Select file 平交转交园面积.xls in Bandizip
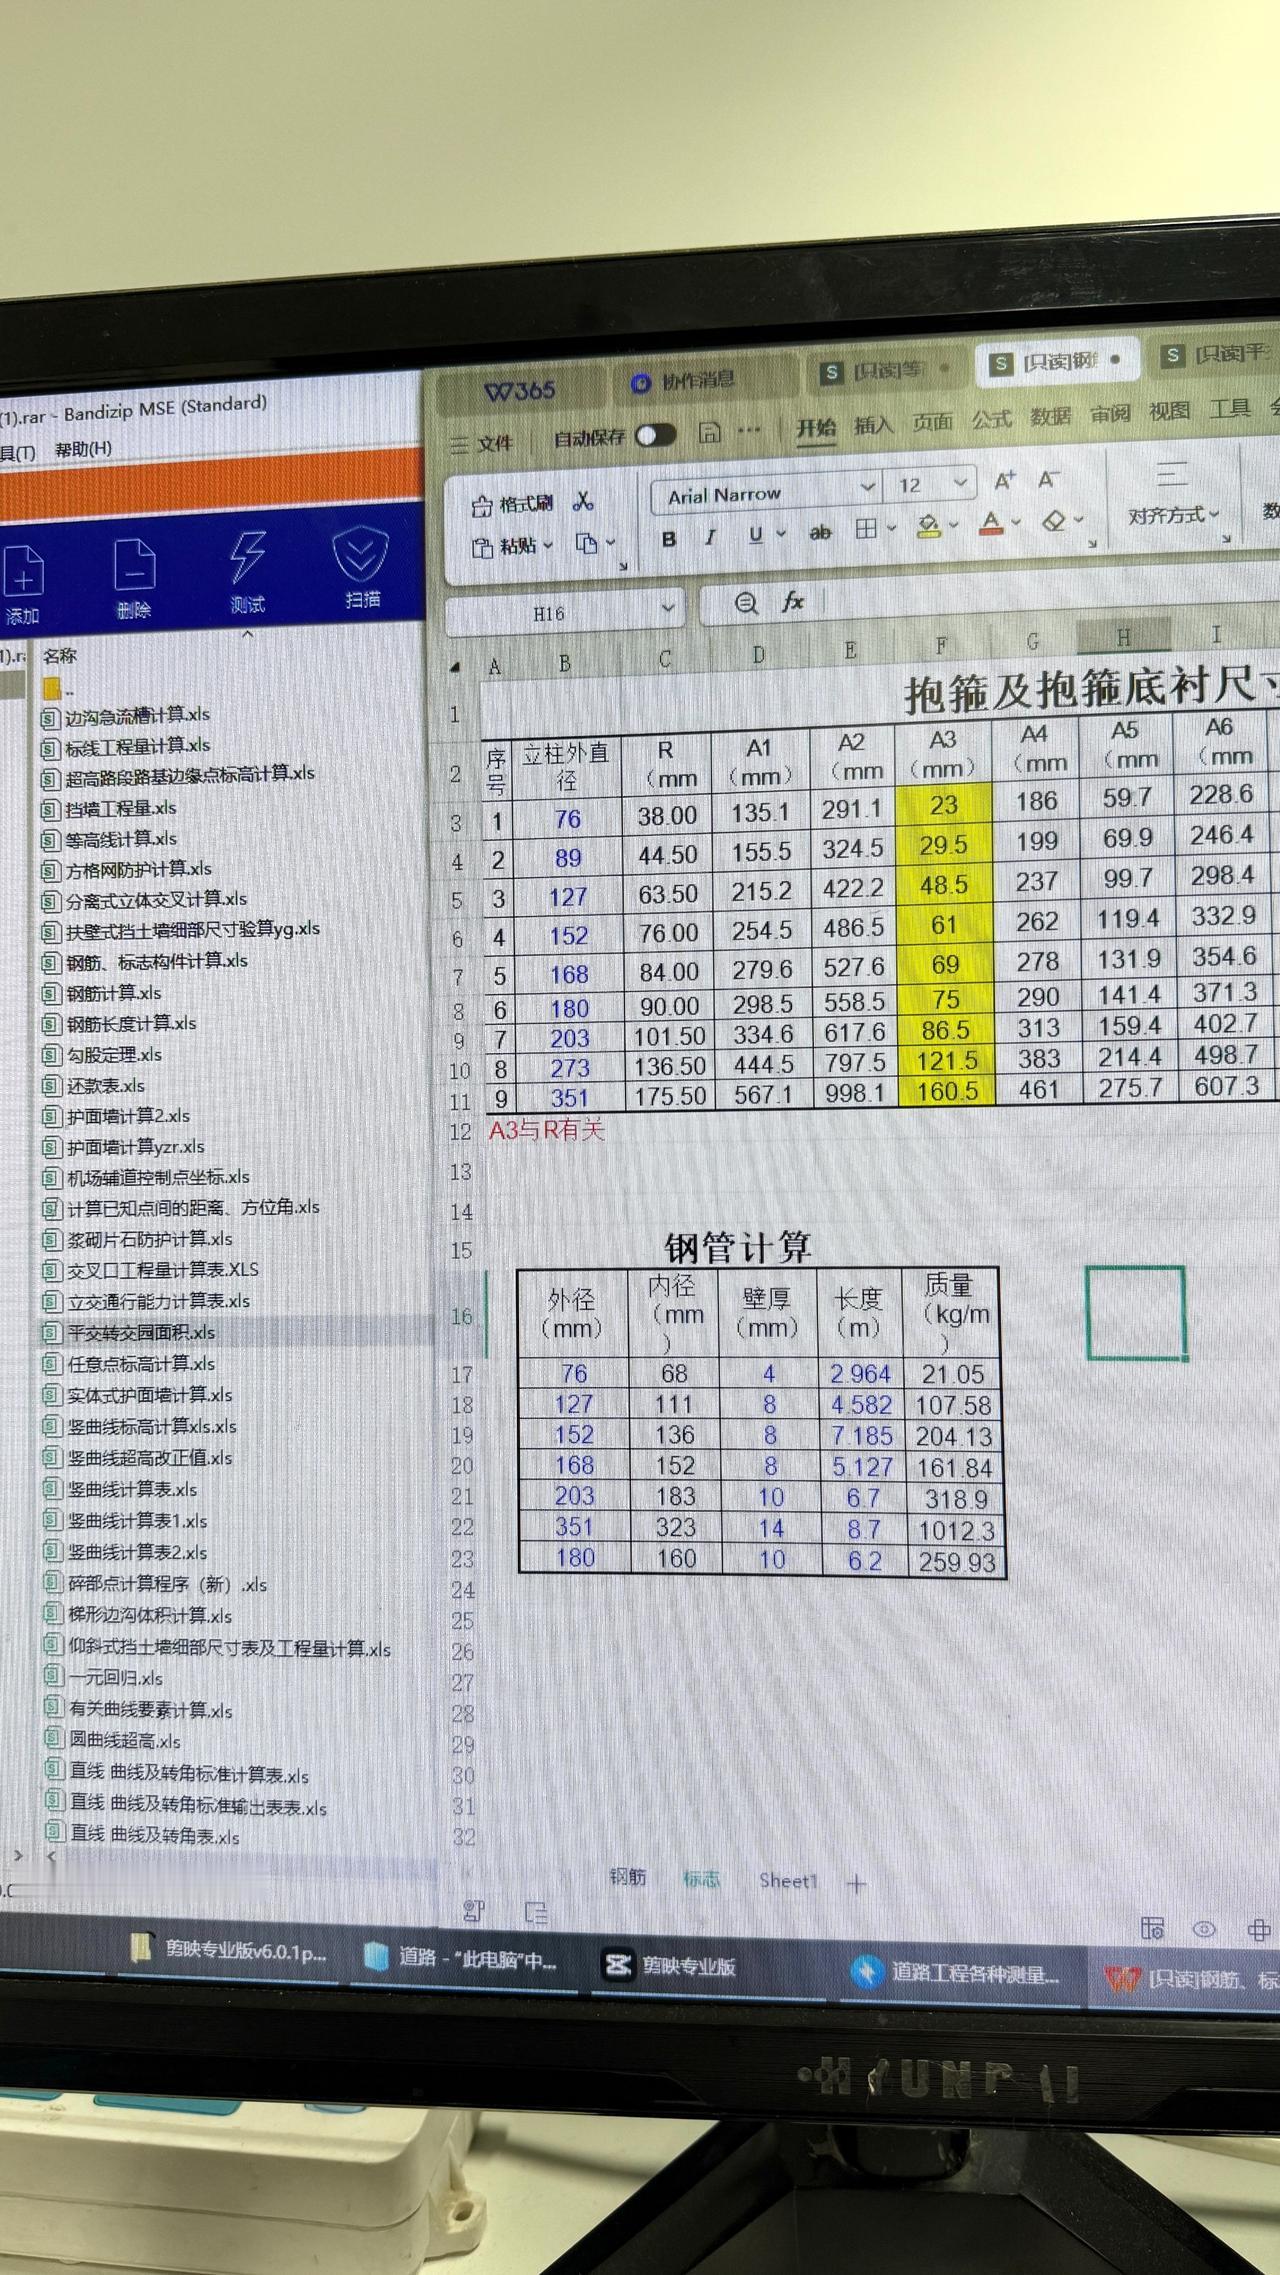Image resolution: width=1280 pixels, height=2275 pixels. 141,1332
